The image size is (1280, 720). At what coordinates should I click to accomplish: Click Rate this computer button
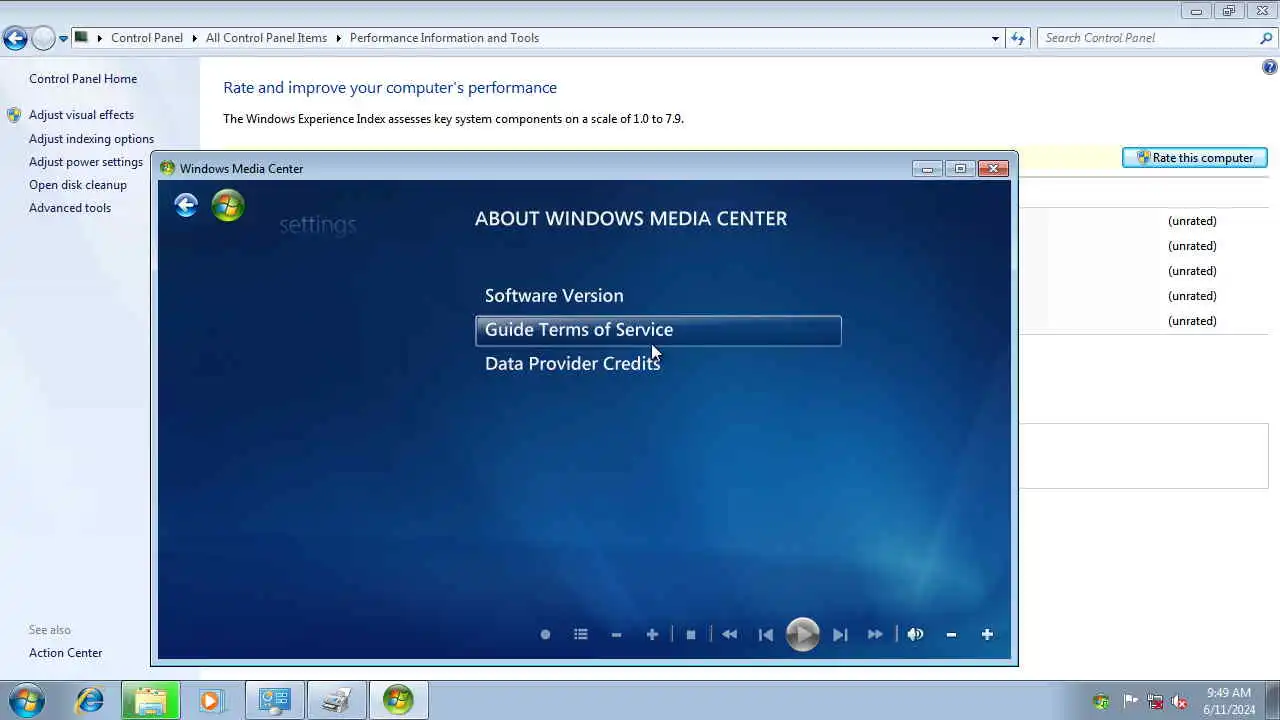pos(1195,158)
